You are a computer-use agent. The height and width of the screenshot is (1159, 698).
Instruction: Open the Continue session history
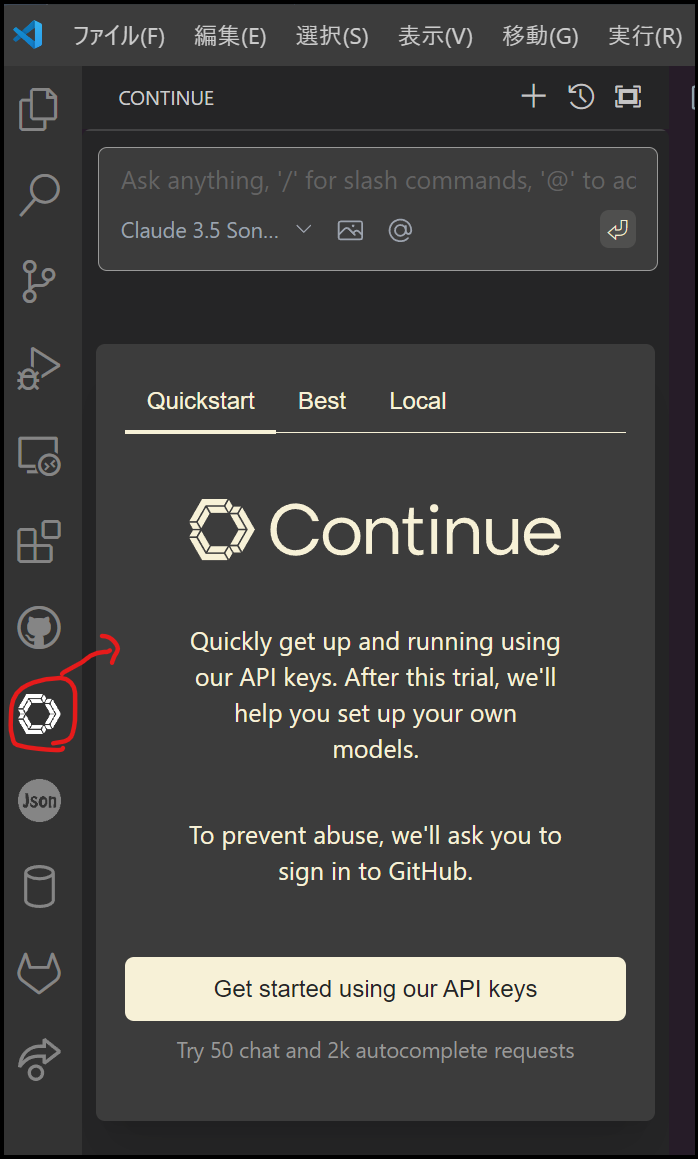581,97
